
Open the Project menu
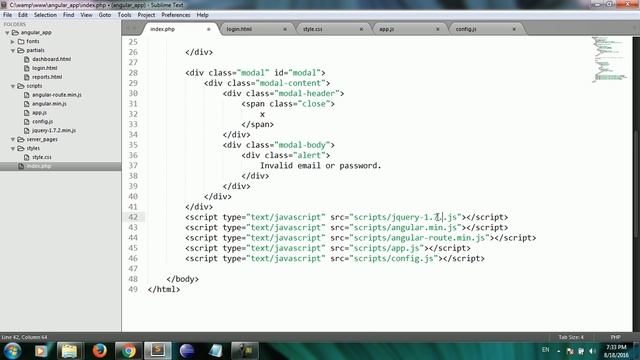(x=146, y=15)
